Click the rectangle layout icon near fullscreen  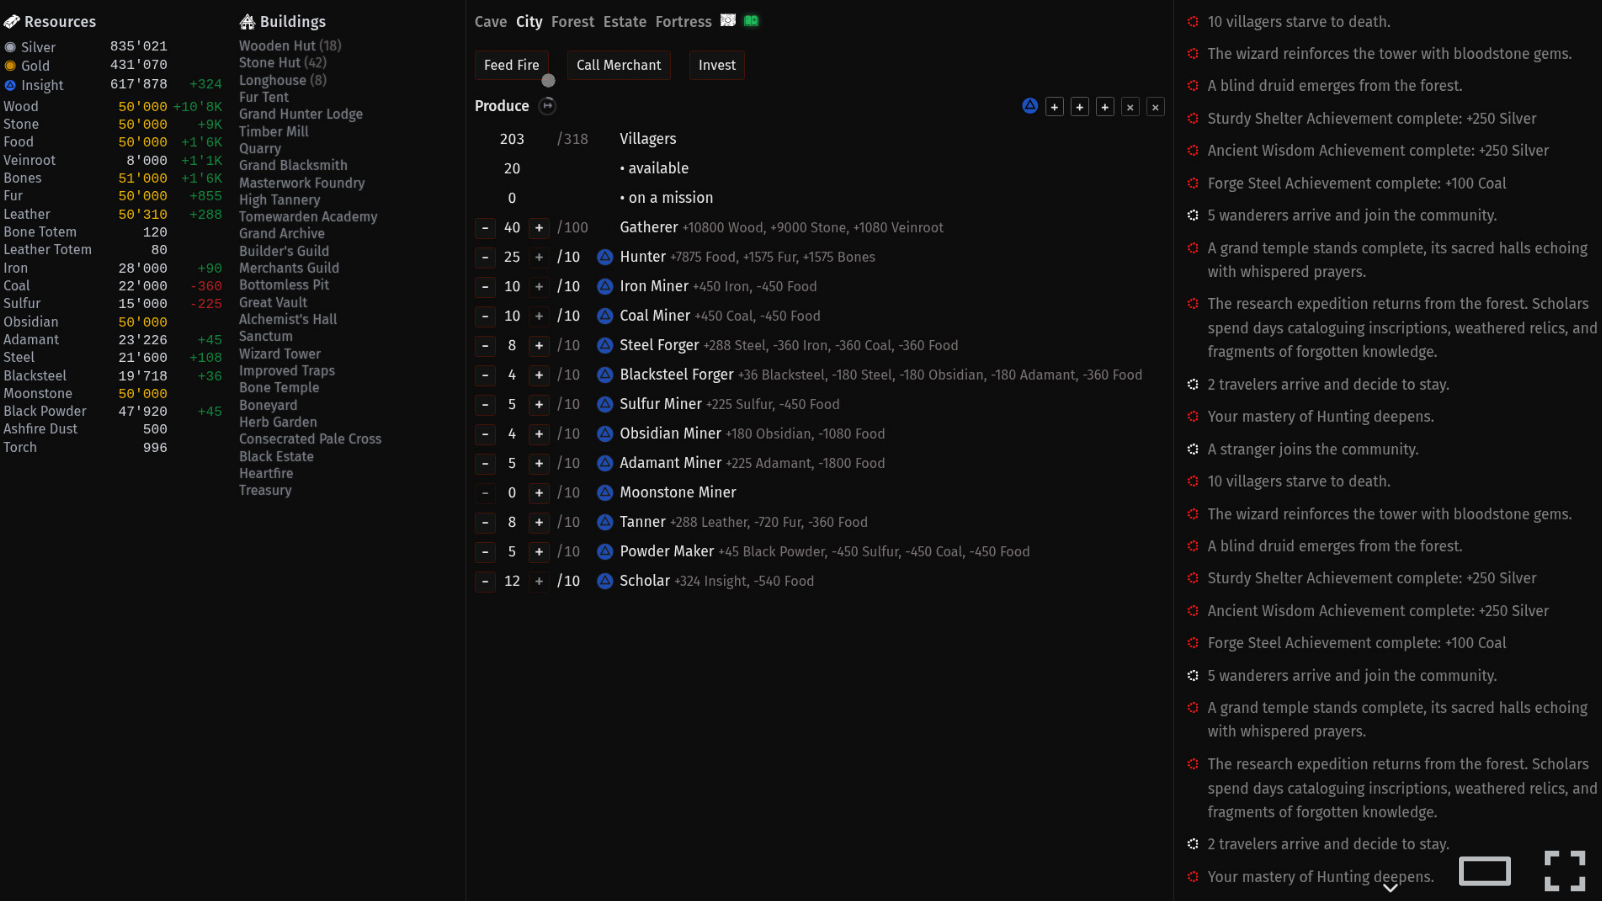(1485, 872)
